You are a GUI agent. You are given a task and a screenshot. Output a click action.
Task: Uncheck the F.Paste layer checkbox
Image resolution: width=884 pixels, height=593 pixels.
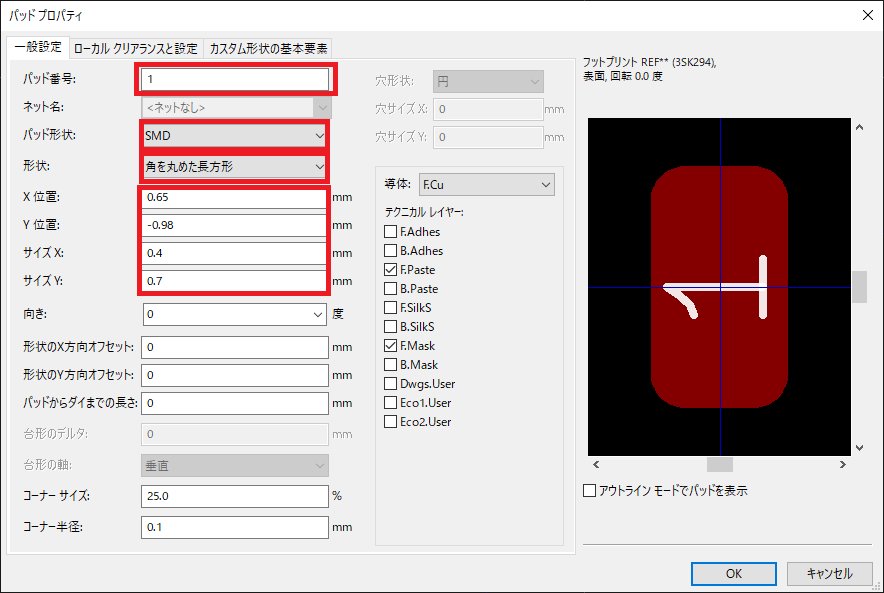click(391, 270)
